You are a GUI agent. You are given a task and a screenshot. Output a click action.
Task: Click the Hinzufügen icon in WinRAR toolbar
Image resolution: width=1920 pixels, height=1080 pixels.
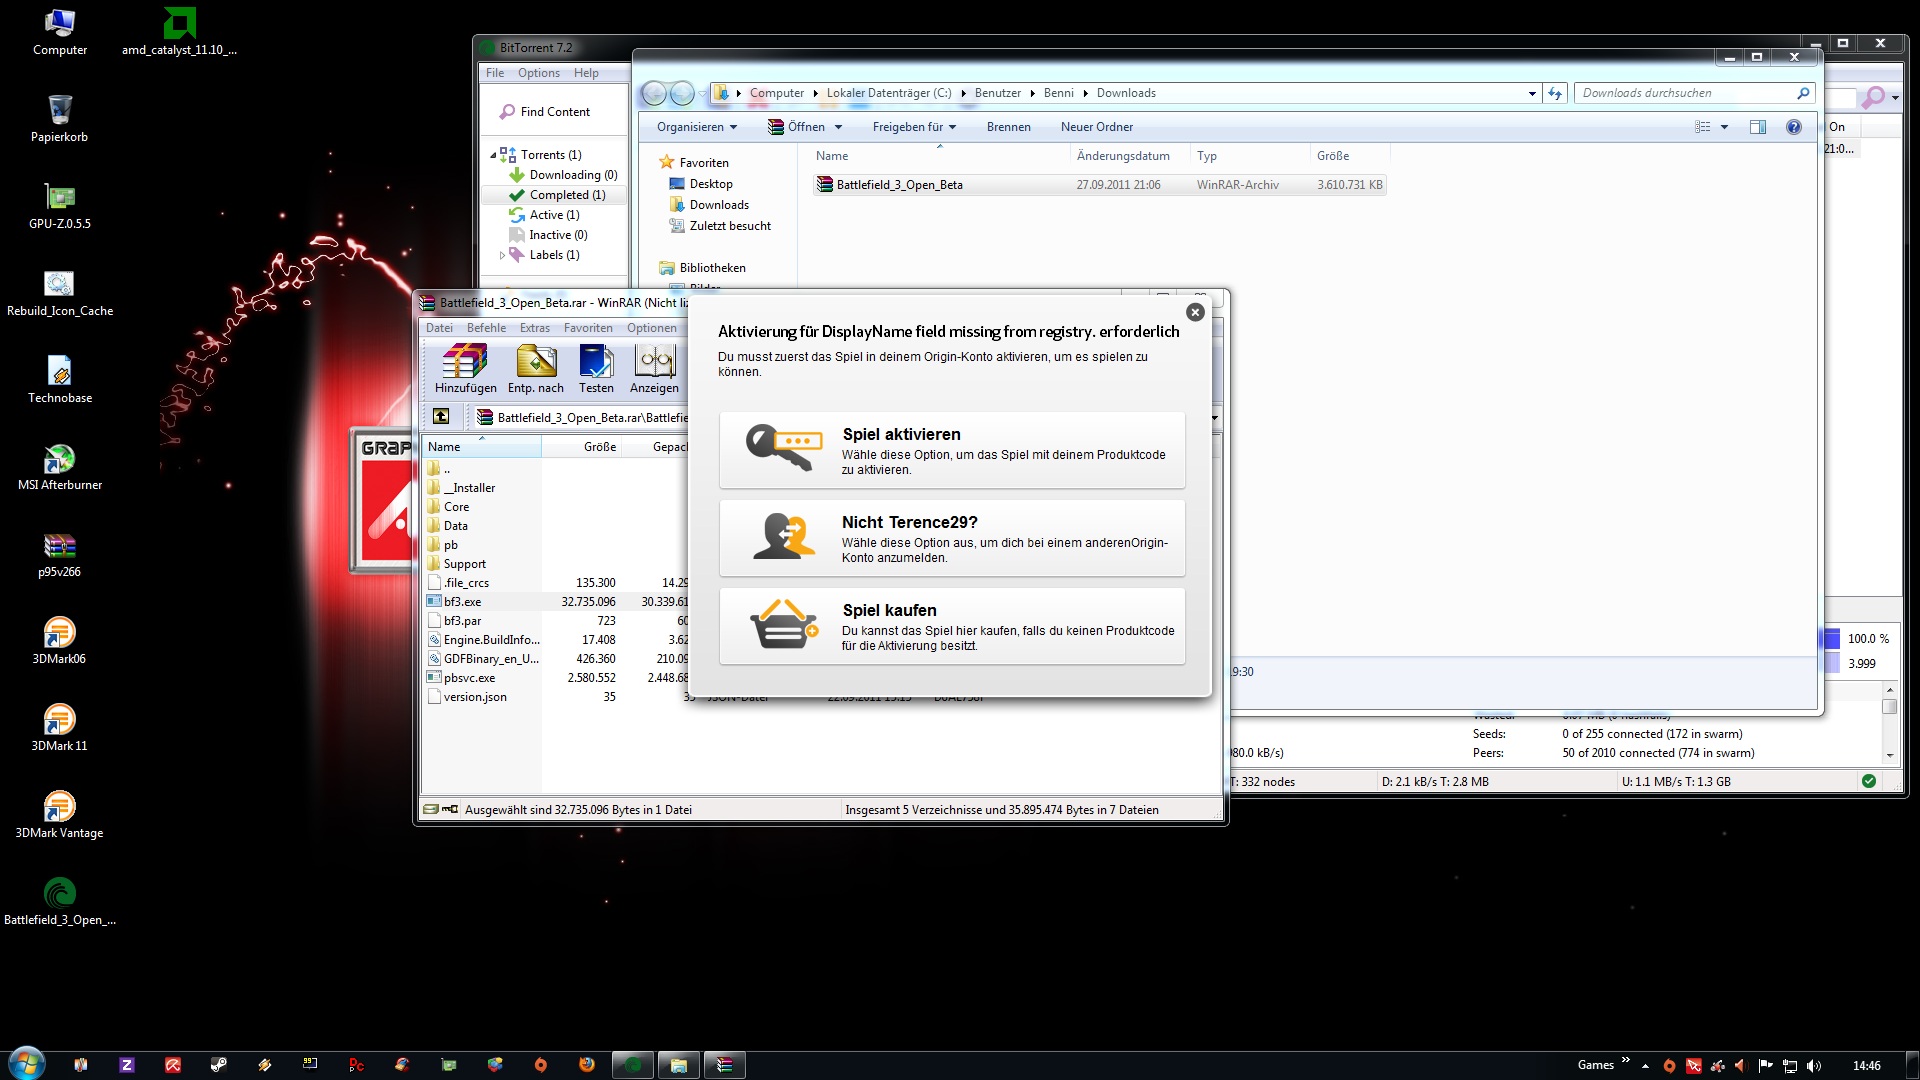(465, 368)
